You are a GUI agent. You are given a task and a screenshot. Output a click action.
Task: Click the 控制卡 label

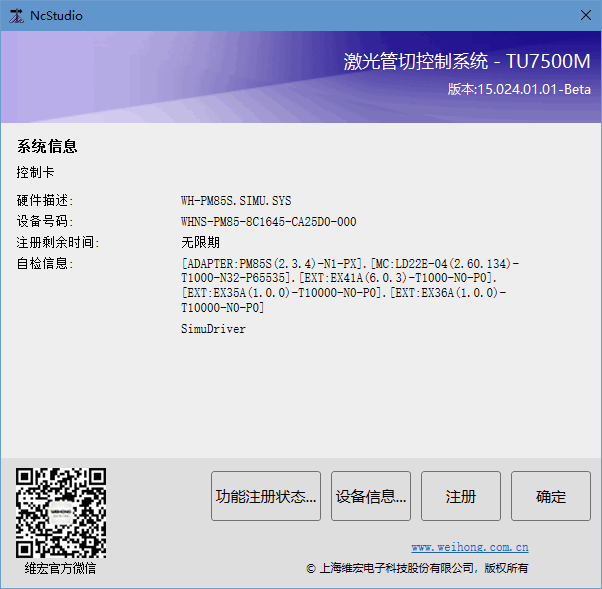(35, 172)
